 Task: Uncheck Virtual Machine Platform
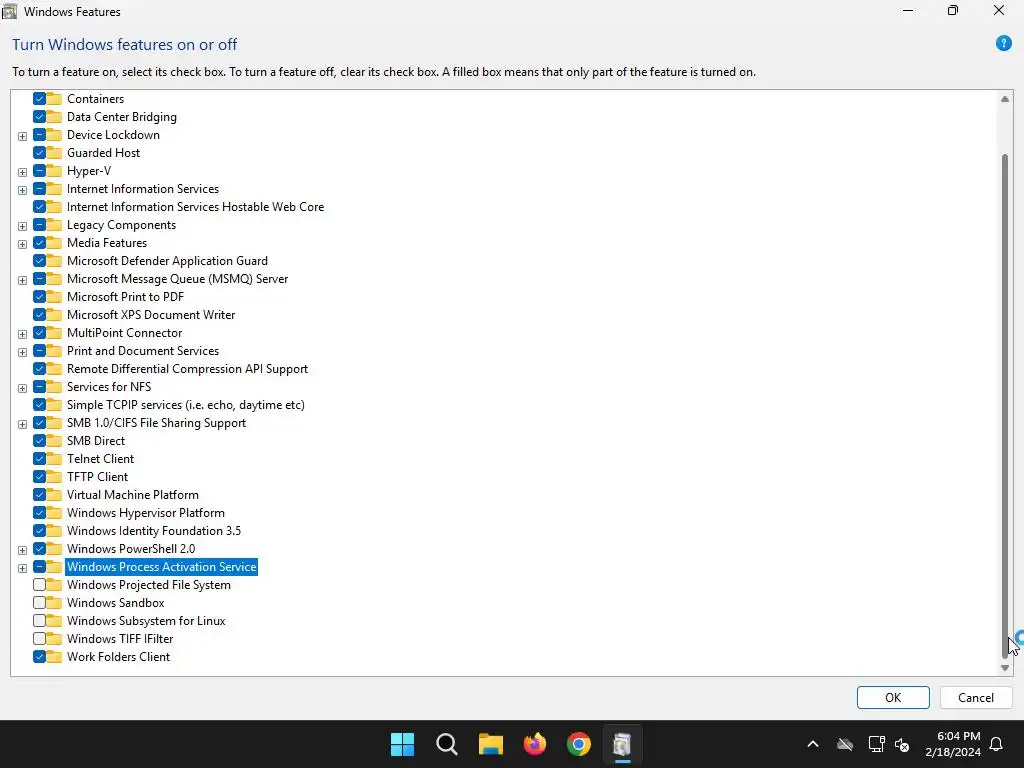click(39, 494)
